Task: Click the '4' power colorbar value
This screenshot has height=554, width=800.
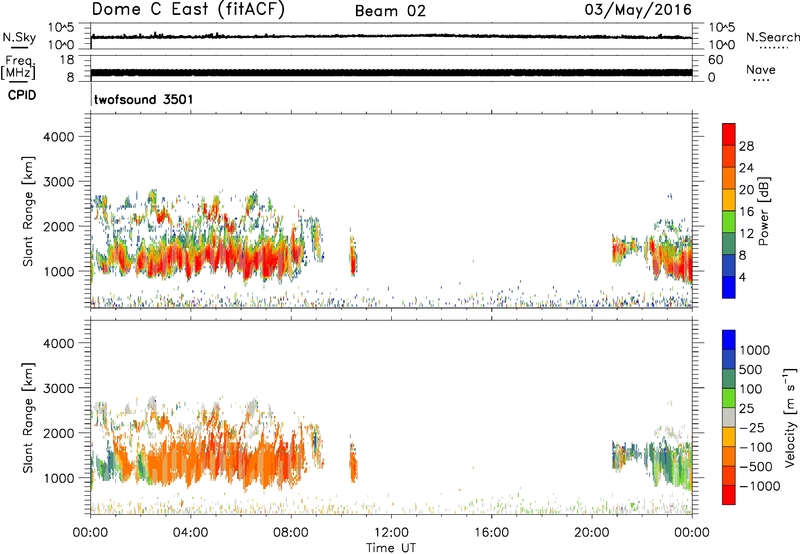Action: 742,277
